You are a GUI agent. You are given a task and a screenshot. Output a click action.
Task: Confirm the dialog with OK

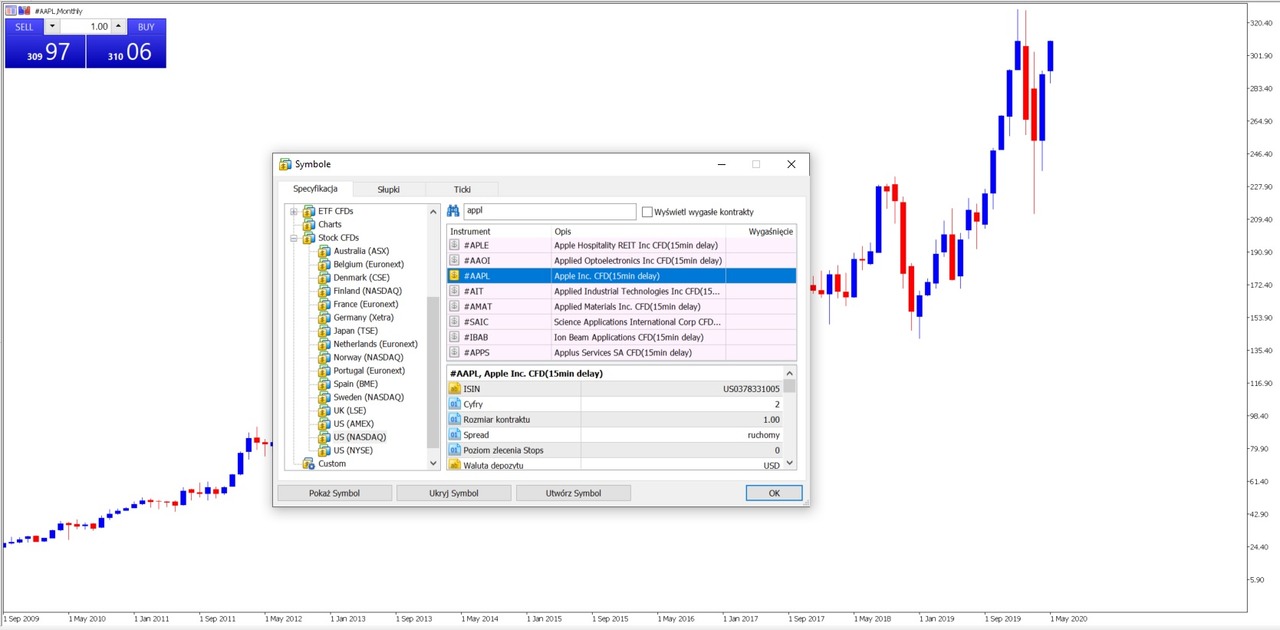click(x=774, y=493)
